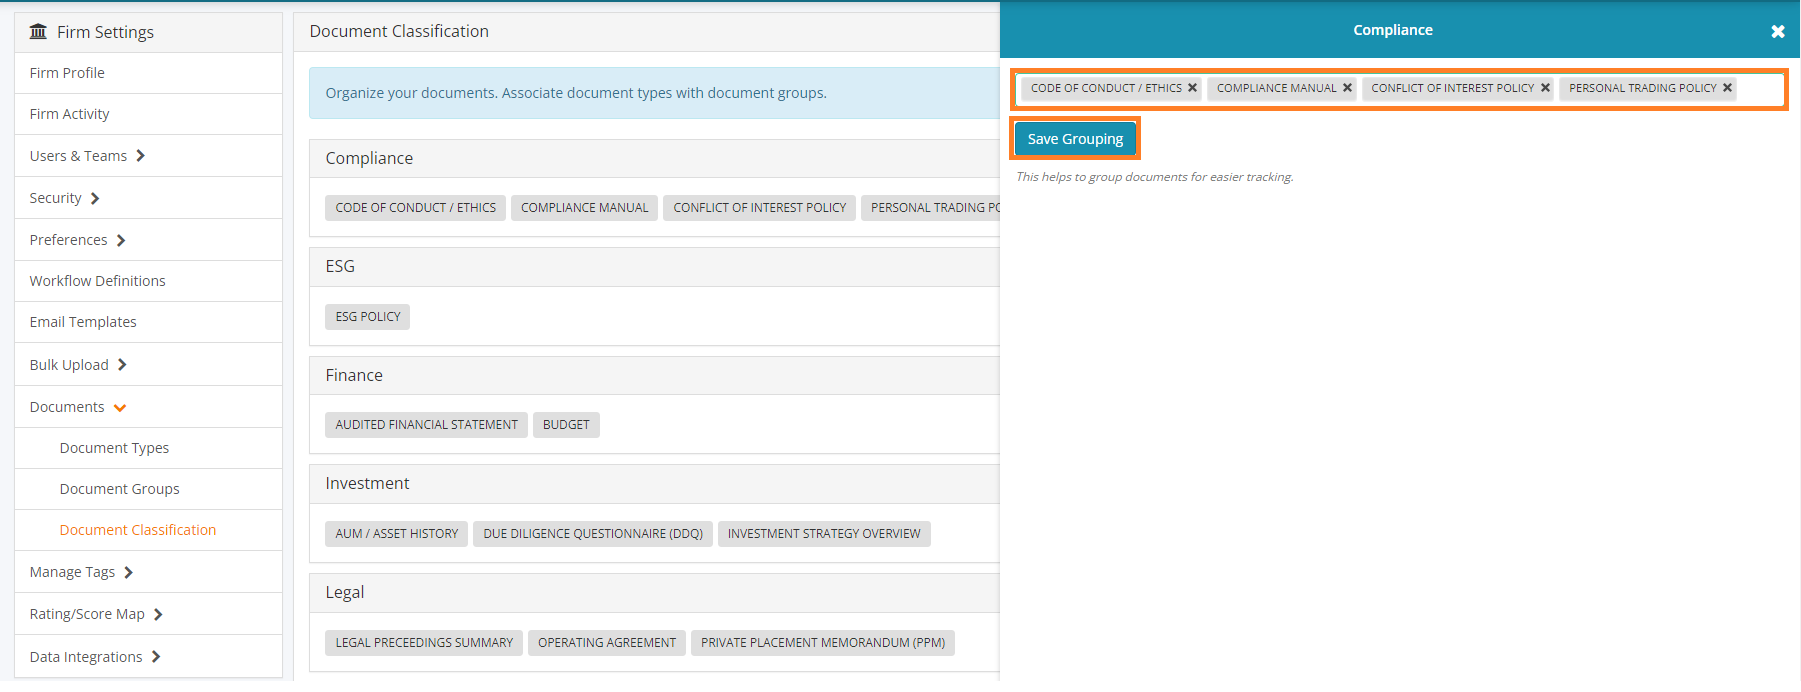
Task: Click AUDITED FINANCIAL STATEMENT tag
Action: 426,425
